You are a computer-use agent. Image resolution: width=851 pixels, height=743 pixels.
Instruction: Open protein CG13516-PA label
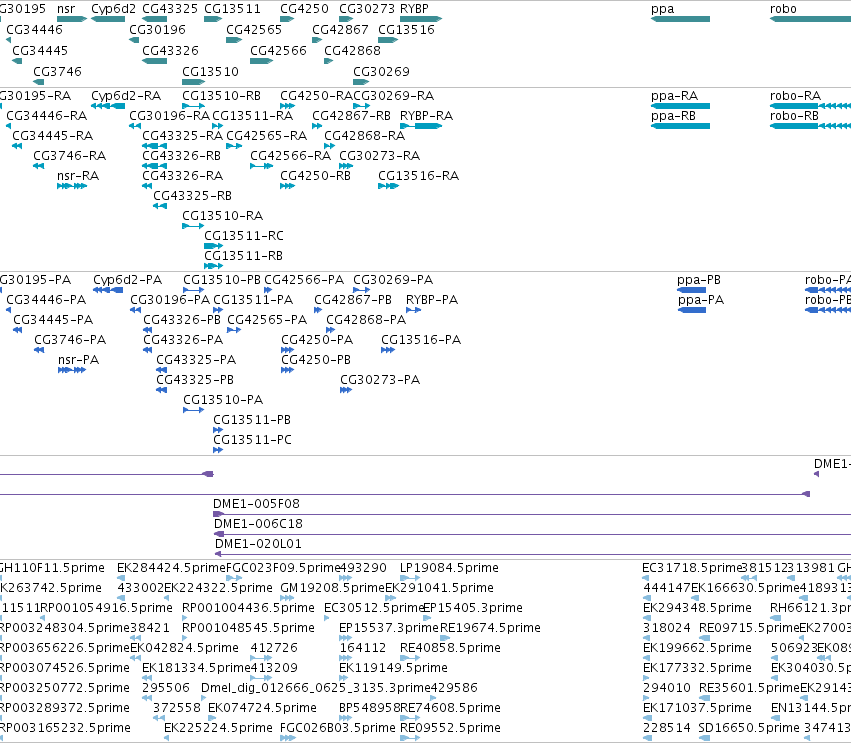(x=421, y=340)
